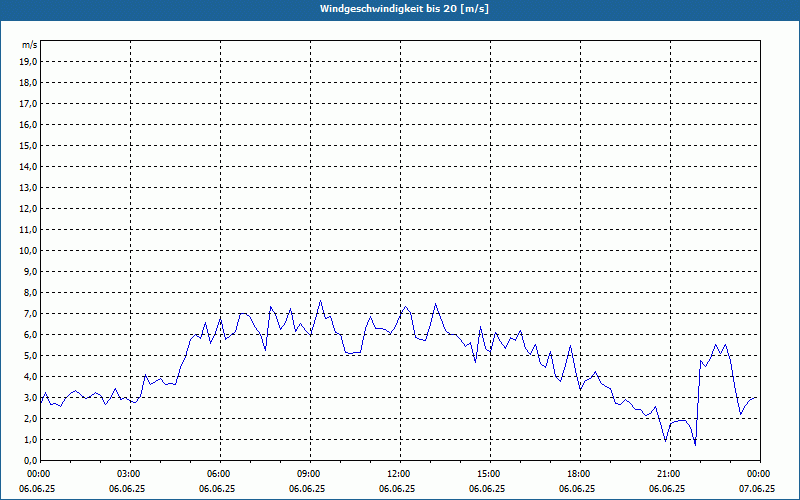
Task: Click the '18:00' time axis label
Action: [x=581, y=474]
